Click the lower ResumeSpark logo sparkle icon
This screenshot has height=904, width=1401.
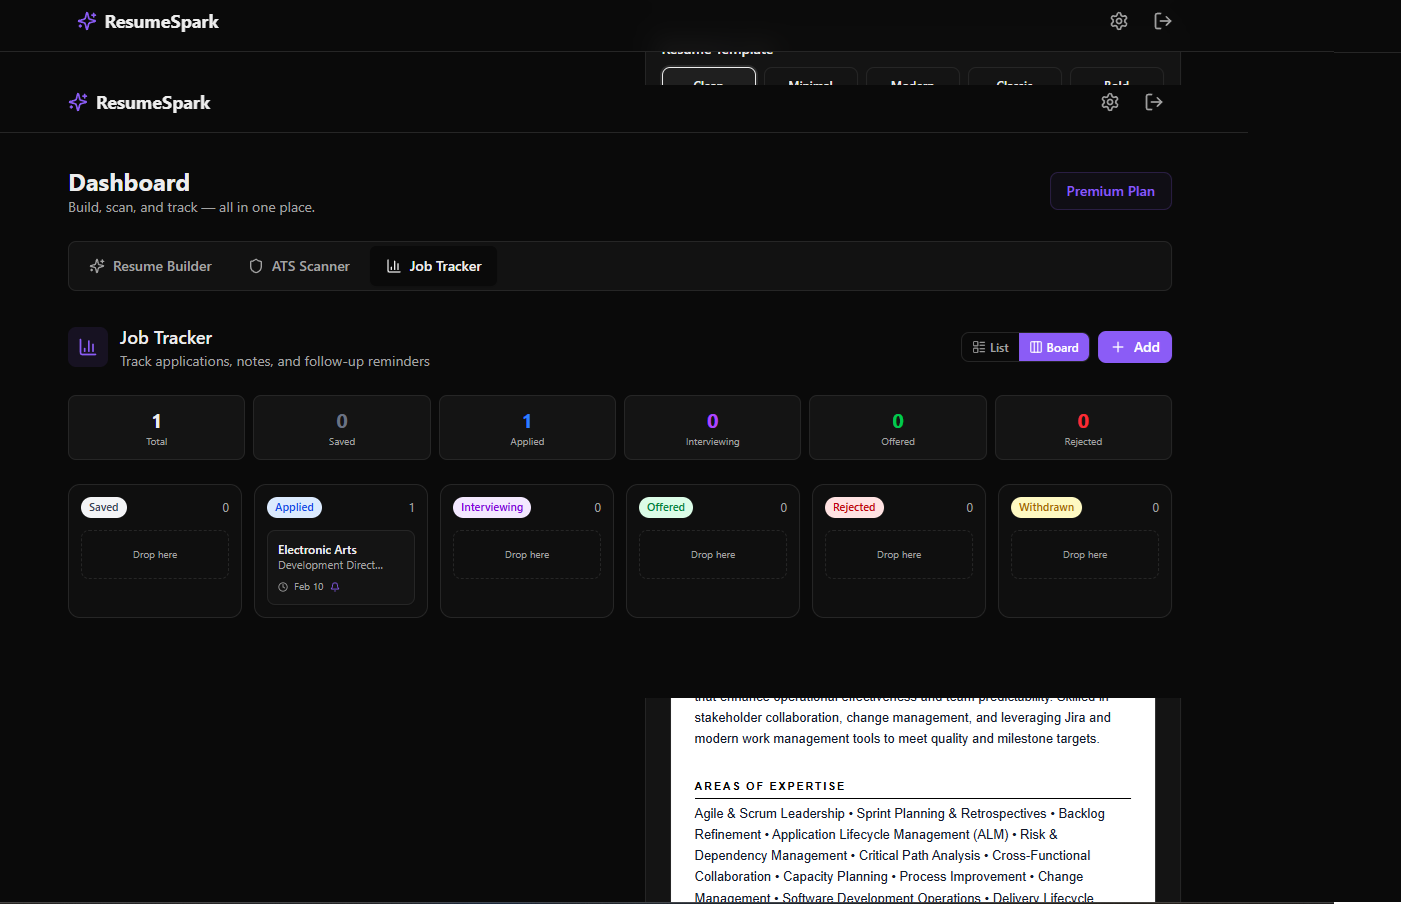point(78,102)
